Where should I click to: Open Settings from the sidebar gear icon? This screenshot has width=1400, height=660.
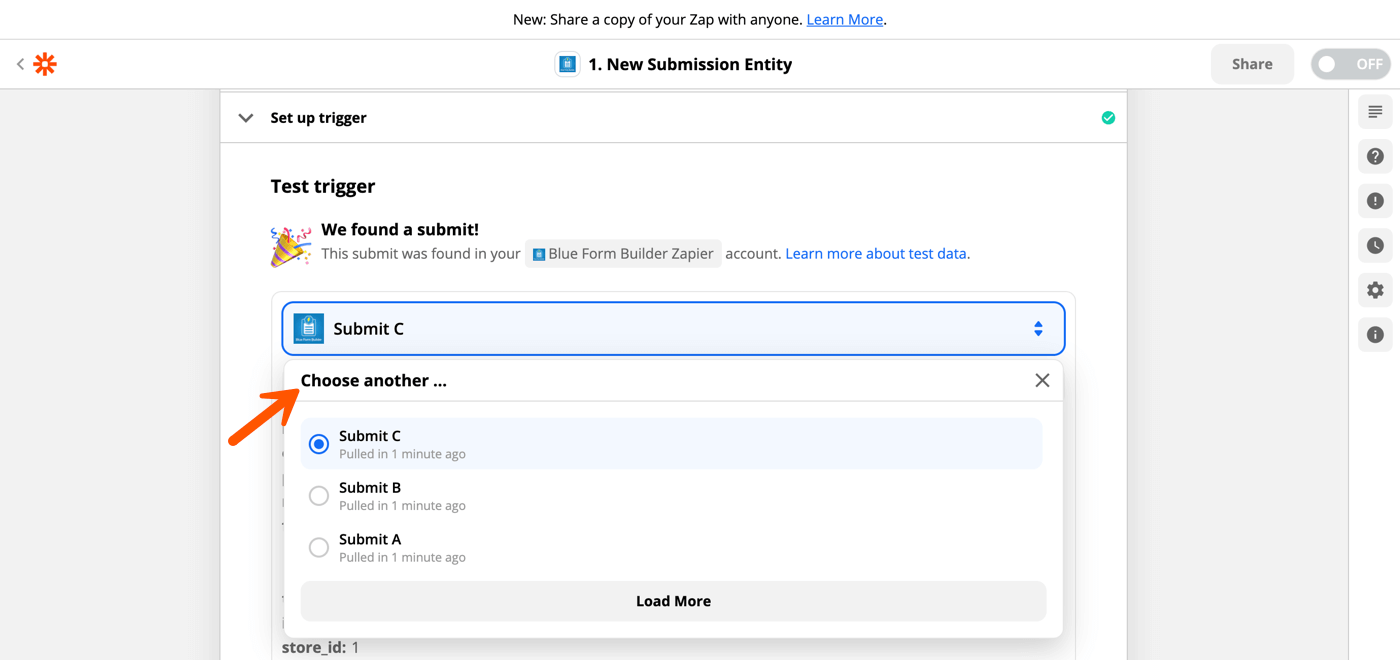[x=1374, y=290]
